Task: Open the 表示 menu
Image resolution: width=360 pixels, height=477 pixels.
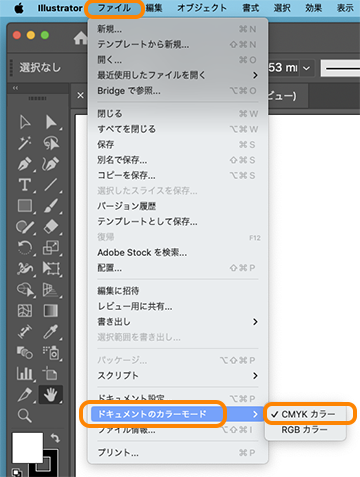Action: tap(345, 8)
